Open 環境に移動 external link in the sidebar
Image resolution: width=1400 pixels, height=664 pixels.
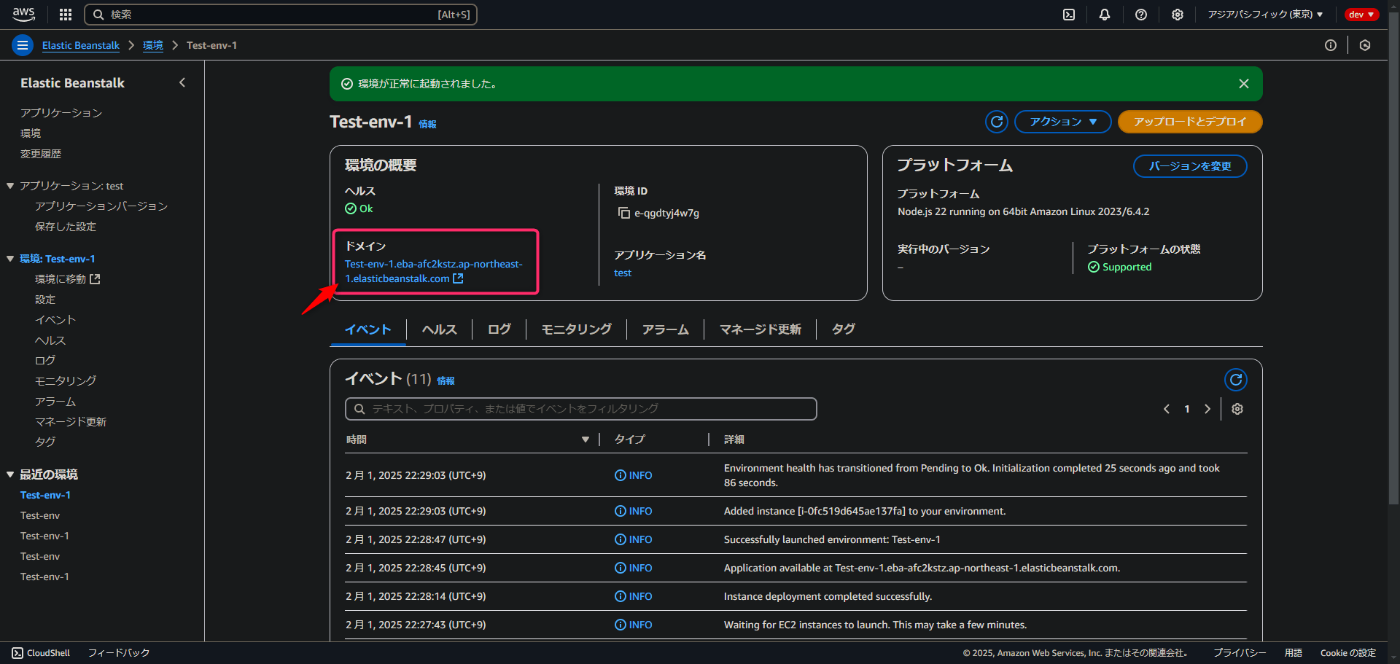click(68, 279)
